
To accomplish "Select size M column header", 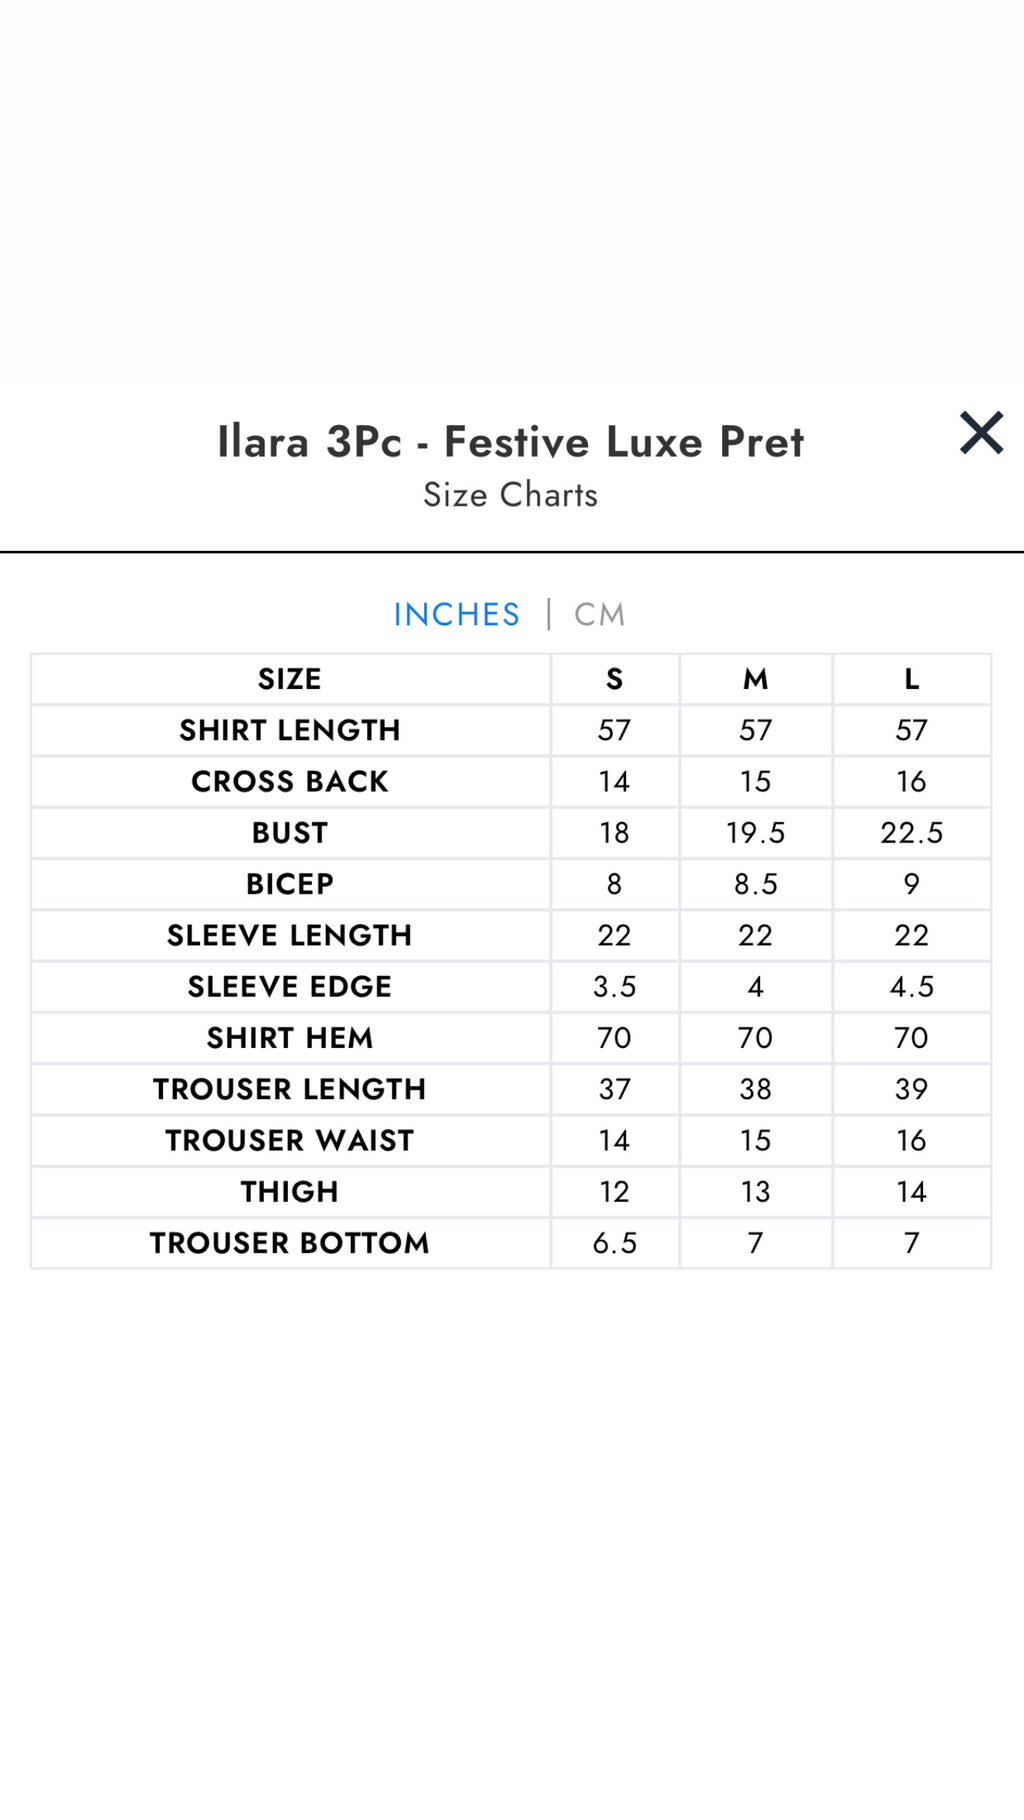I will pyautogui.click(x=756, y=678).
